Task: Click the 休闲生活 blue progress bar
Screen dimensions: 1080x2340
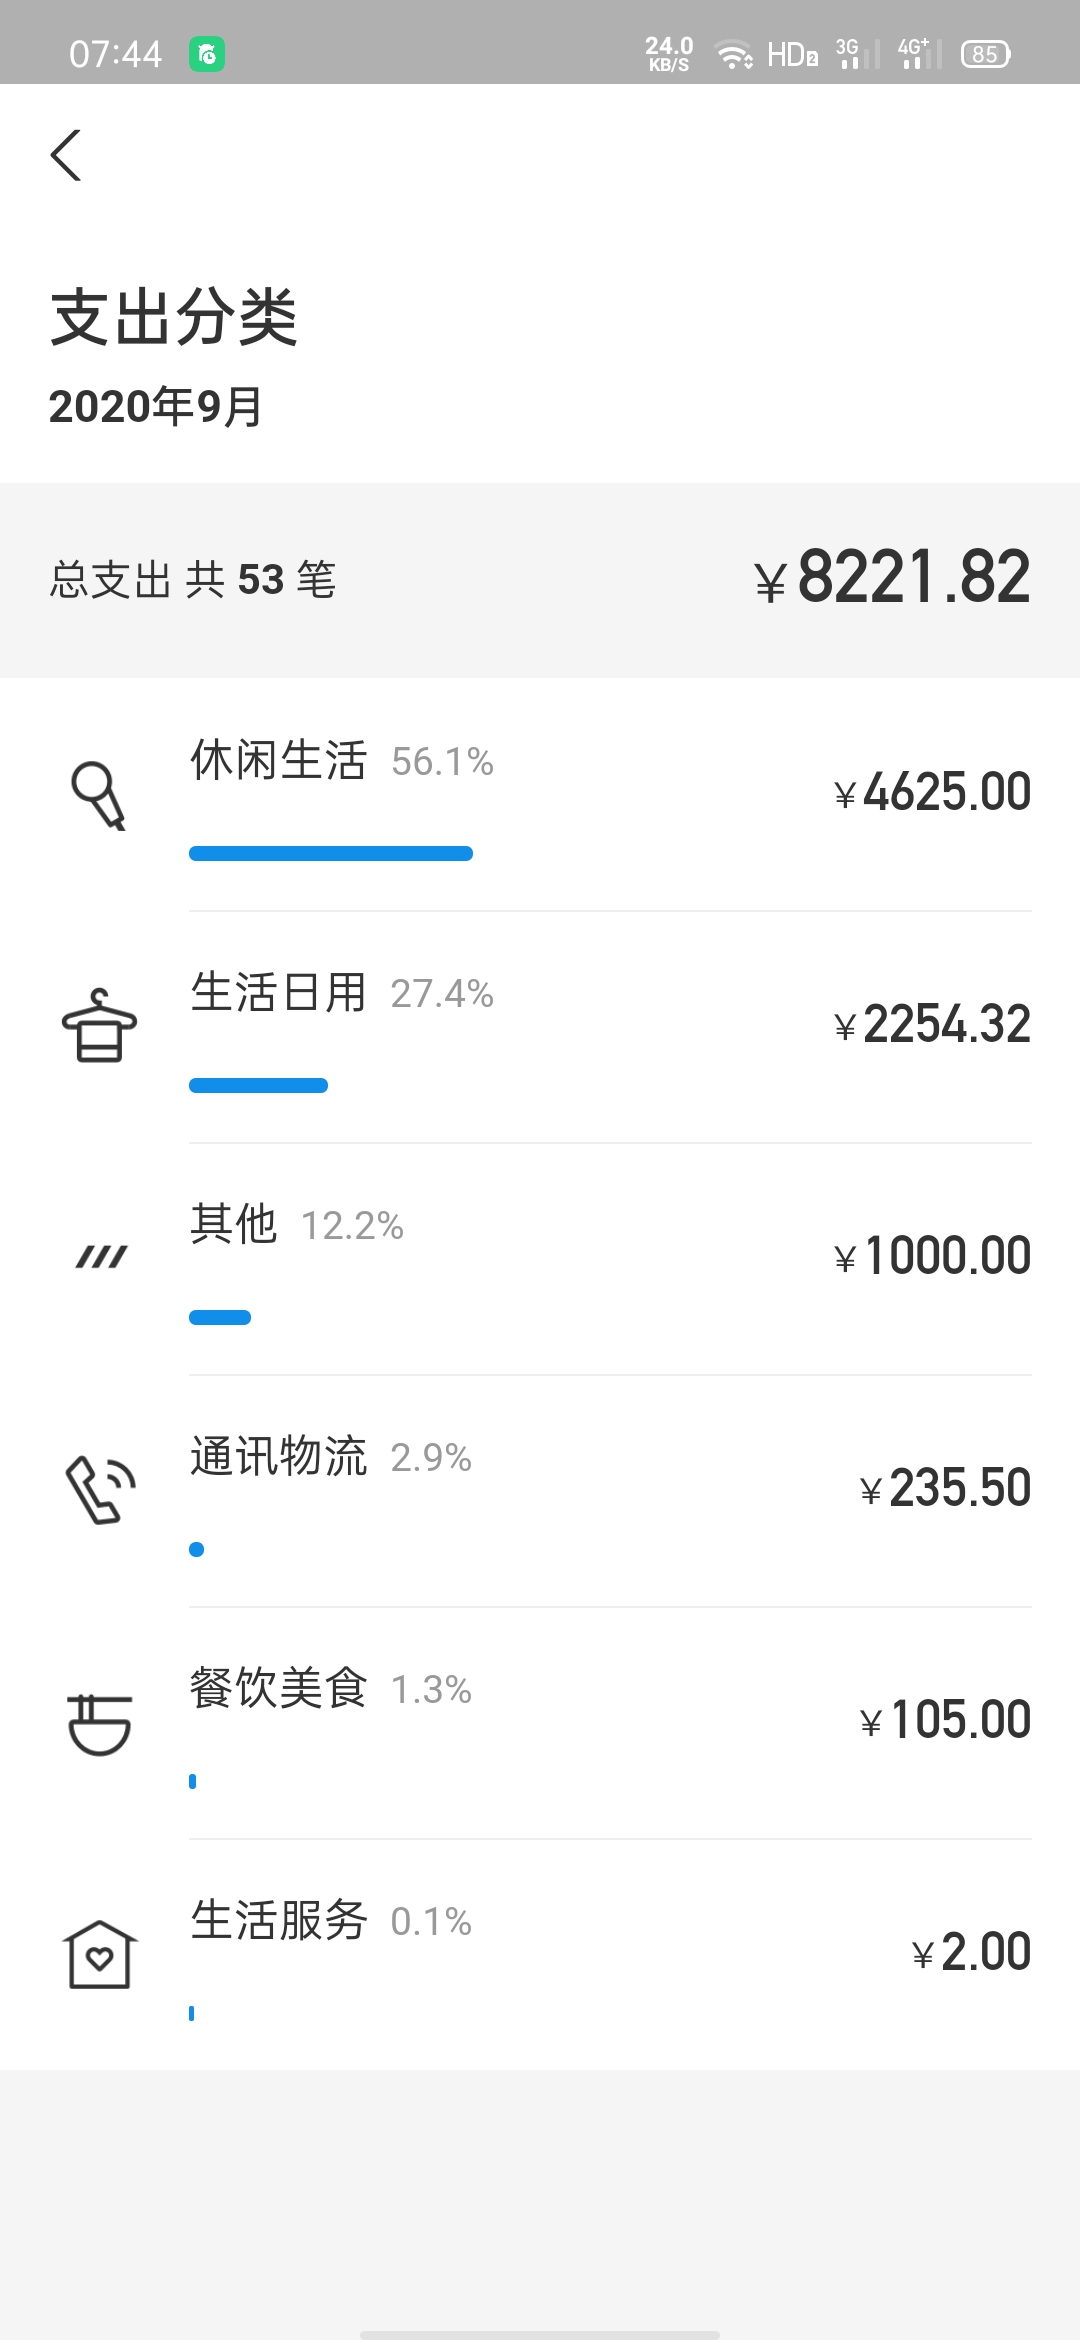Action: 331,853
